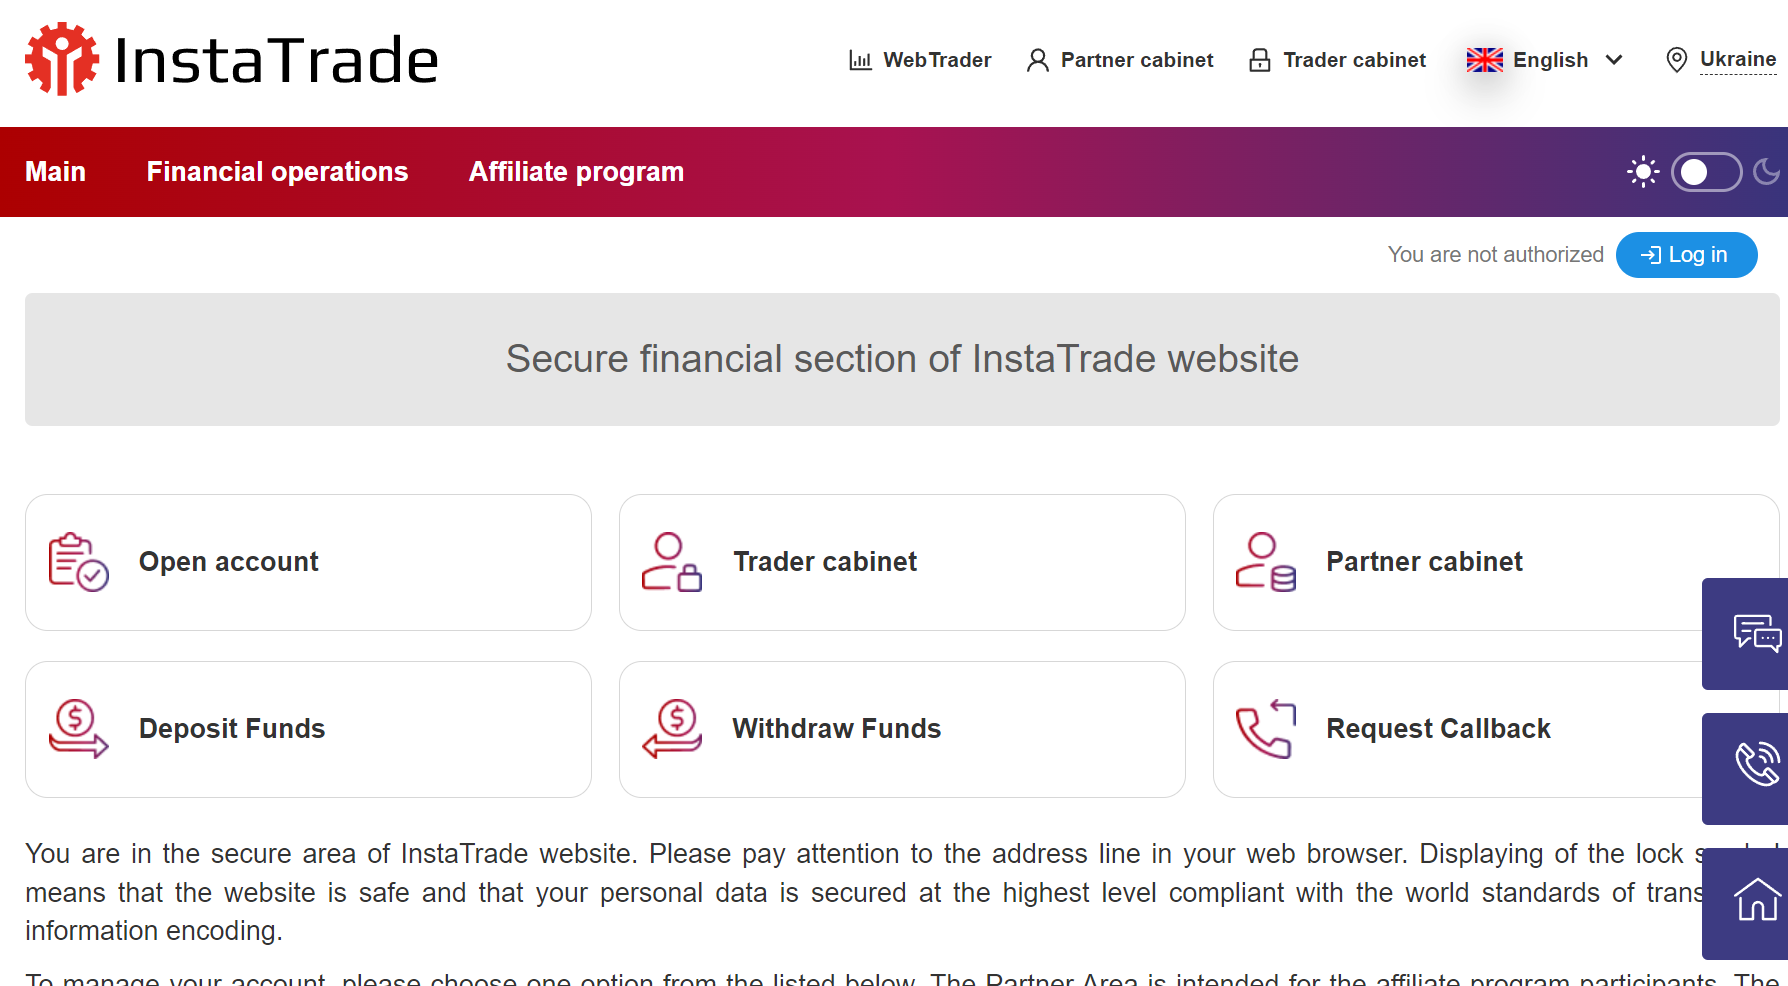Toggle the light/dark theme switch
Image resolution: width=1788 pixels, height=986 pixels.
(1706, 172)
